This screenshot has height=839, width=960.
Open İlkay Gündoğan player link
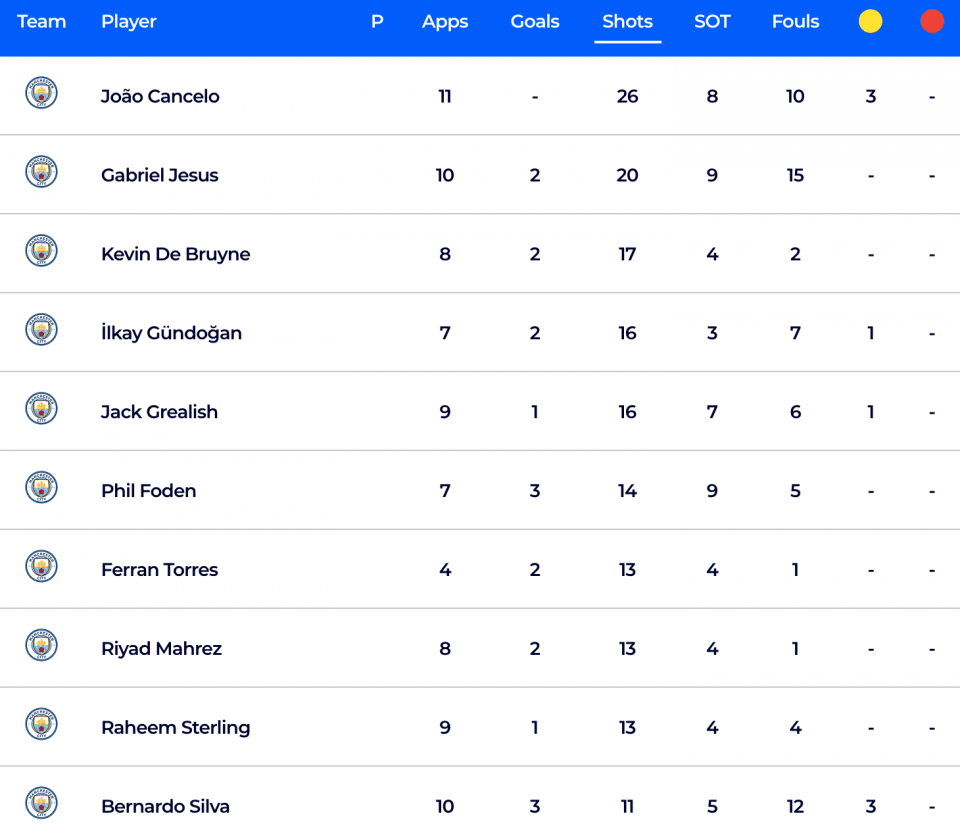click(x=171, y=333)
